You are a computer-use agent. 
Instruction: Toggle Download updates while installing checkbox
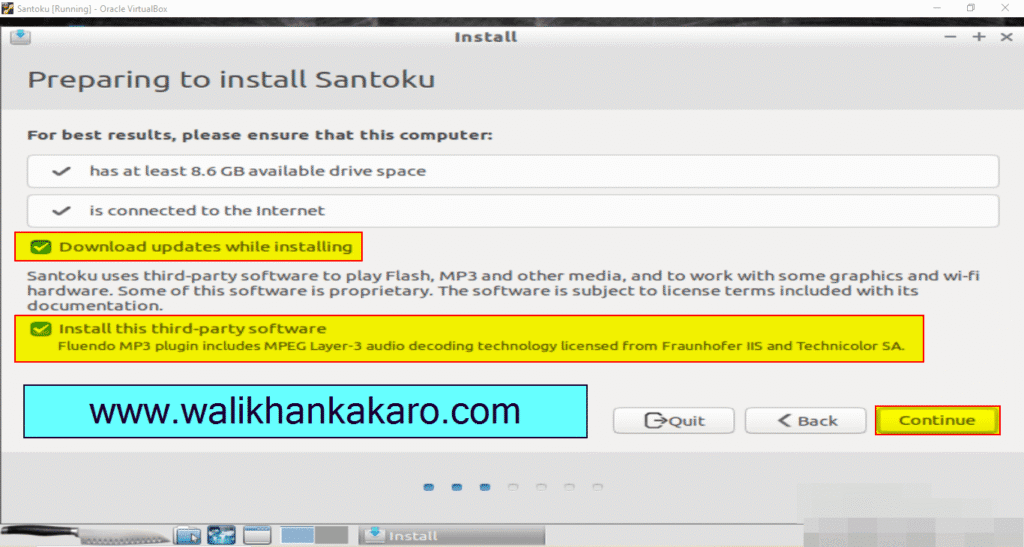pyautogui.click(x=40, y=247)
